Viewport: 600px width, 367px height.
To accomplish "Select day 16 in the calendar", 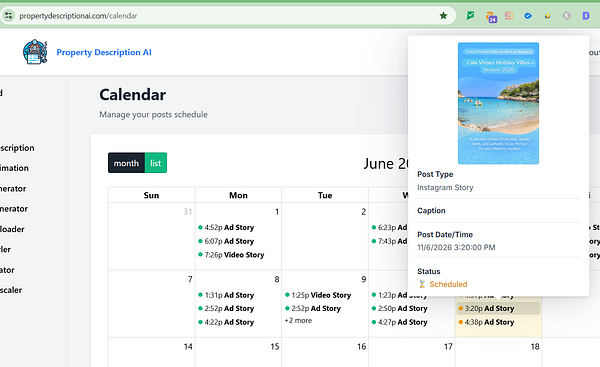I will click(362, 347).
